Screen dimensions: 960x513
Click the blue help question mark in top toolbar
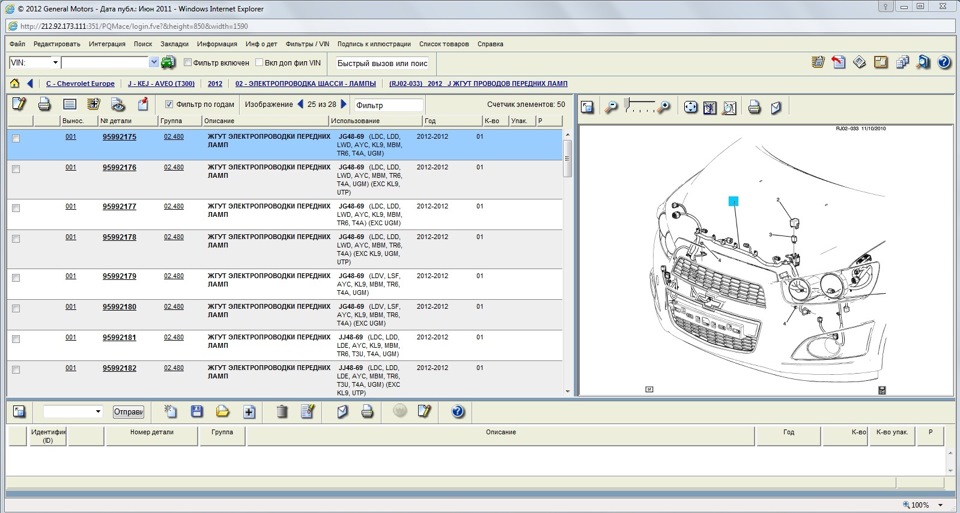pos(944,62)
